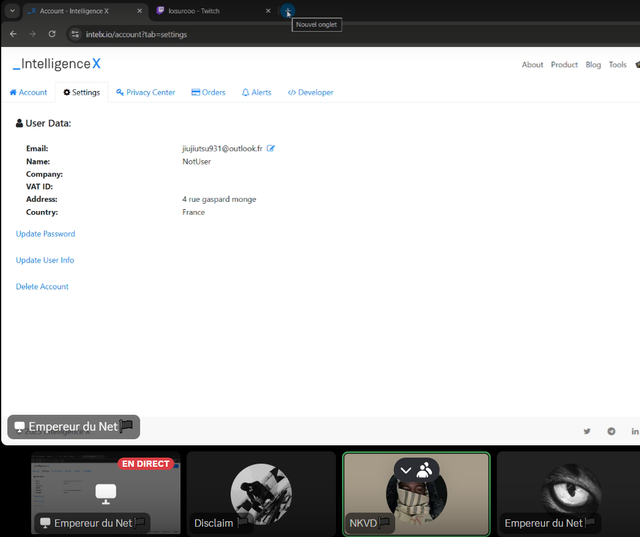Image resolution: width=640 pixels, height=537 pixels.
Task: Click the edit email pencil icon
Action: (271, 148)
